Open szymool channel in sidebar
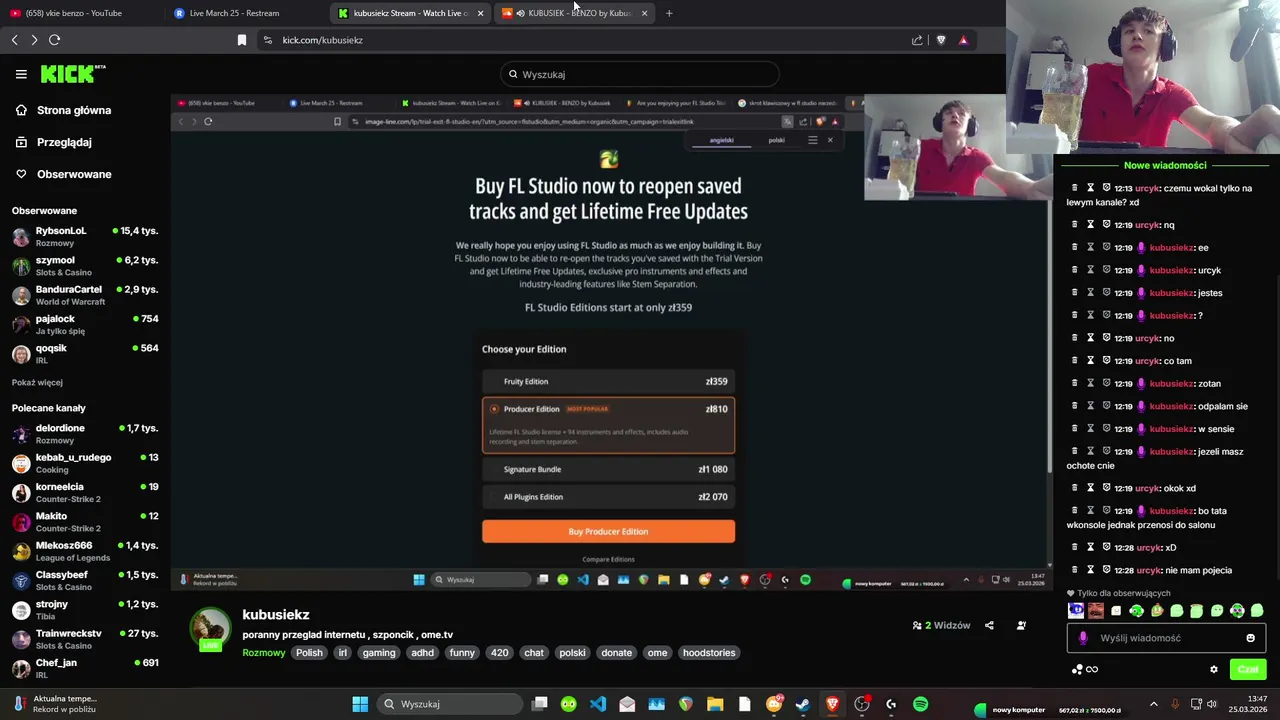Screen dimensions: 1280x720 point(85,265)
